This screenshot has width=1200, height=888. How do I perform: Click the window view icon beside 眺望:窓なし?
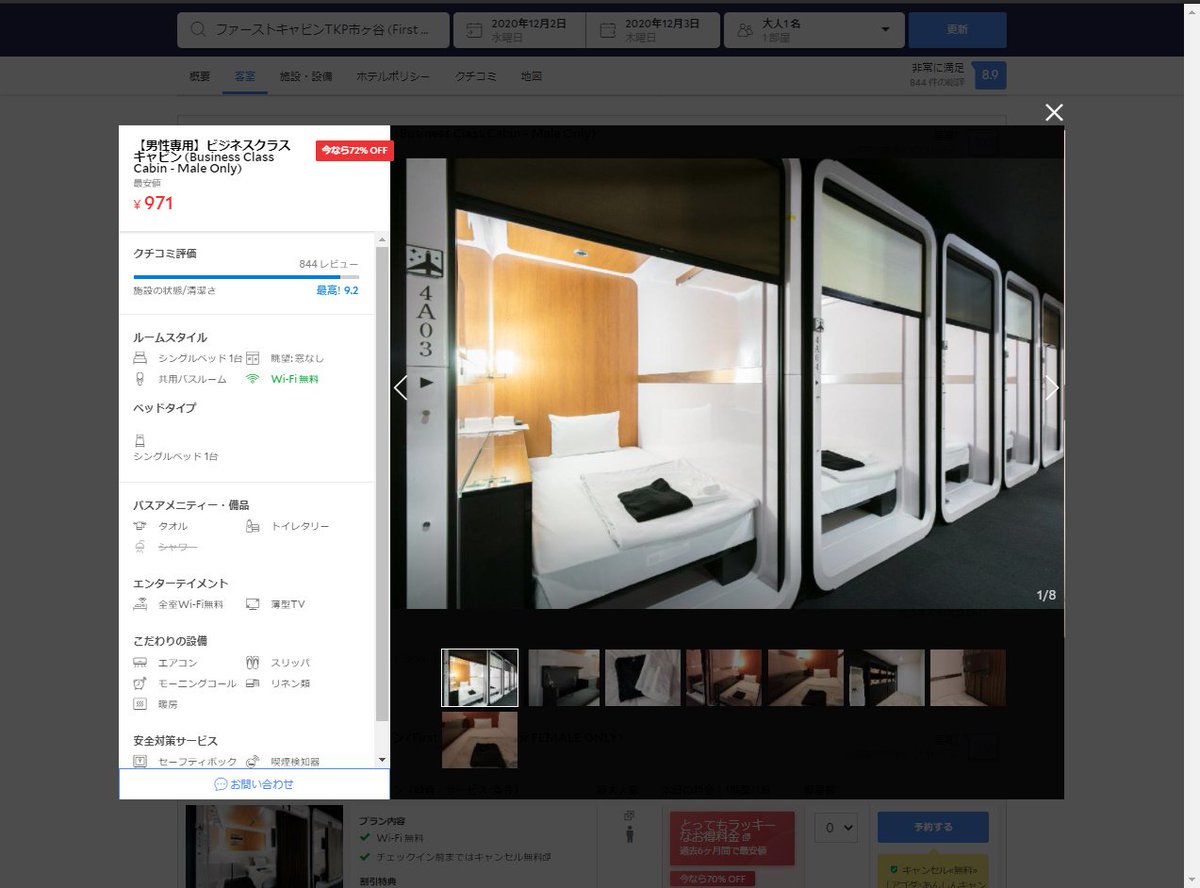point(253,358)
